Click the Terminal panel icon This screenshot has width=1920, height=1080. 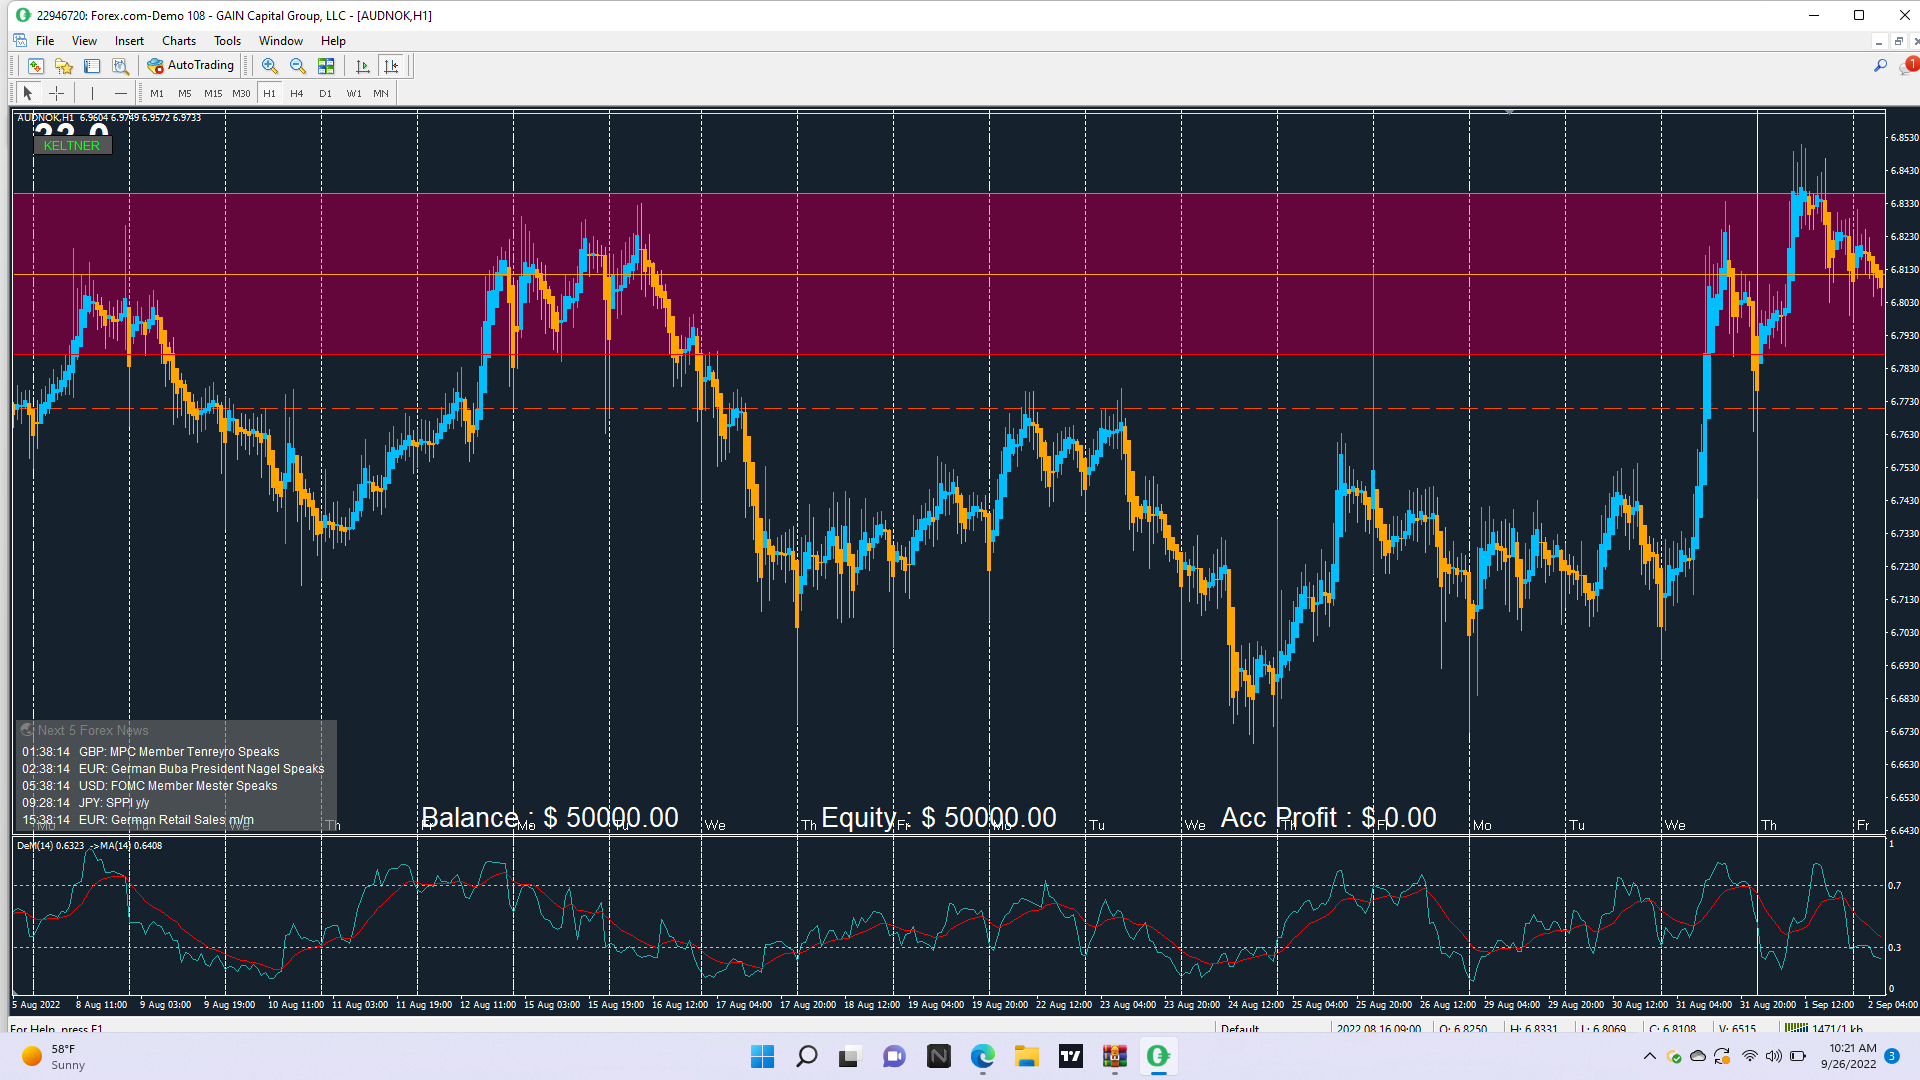coord(92,66)
